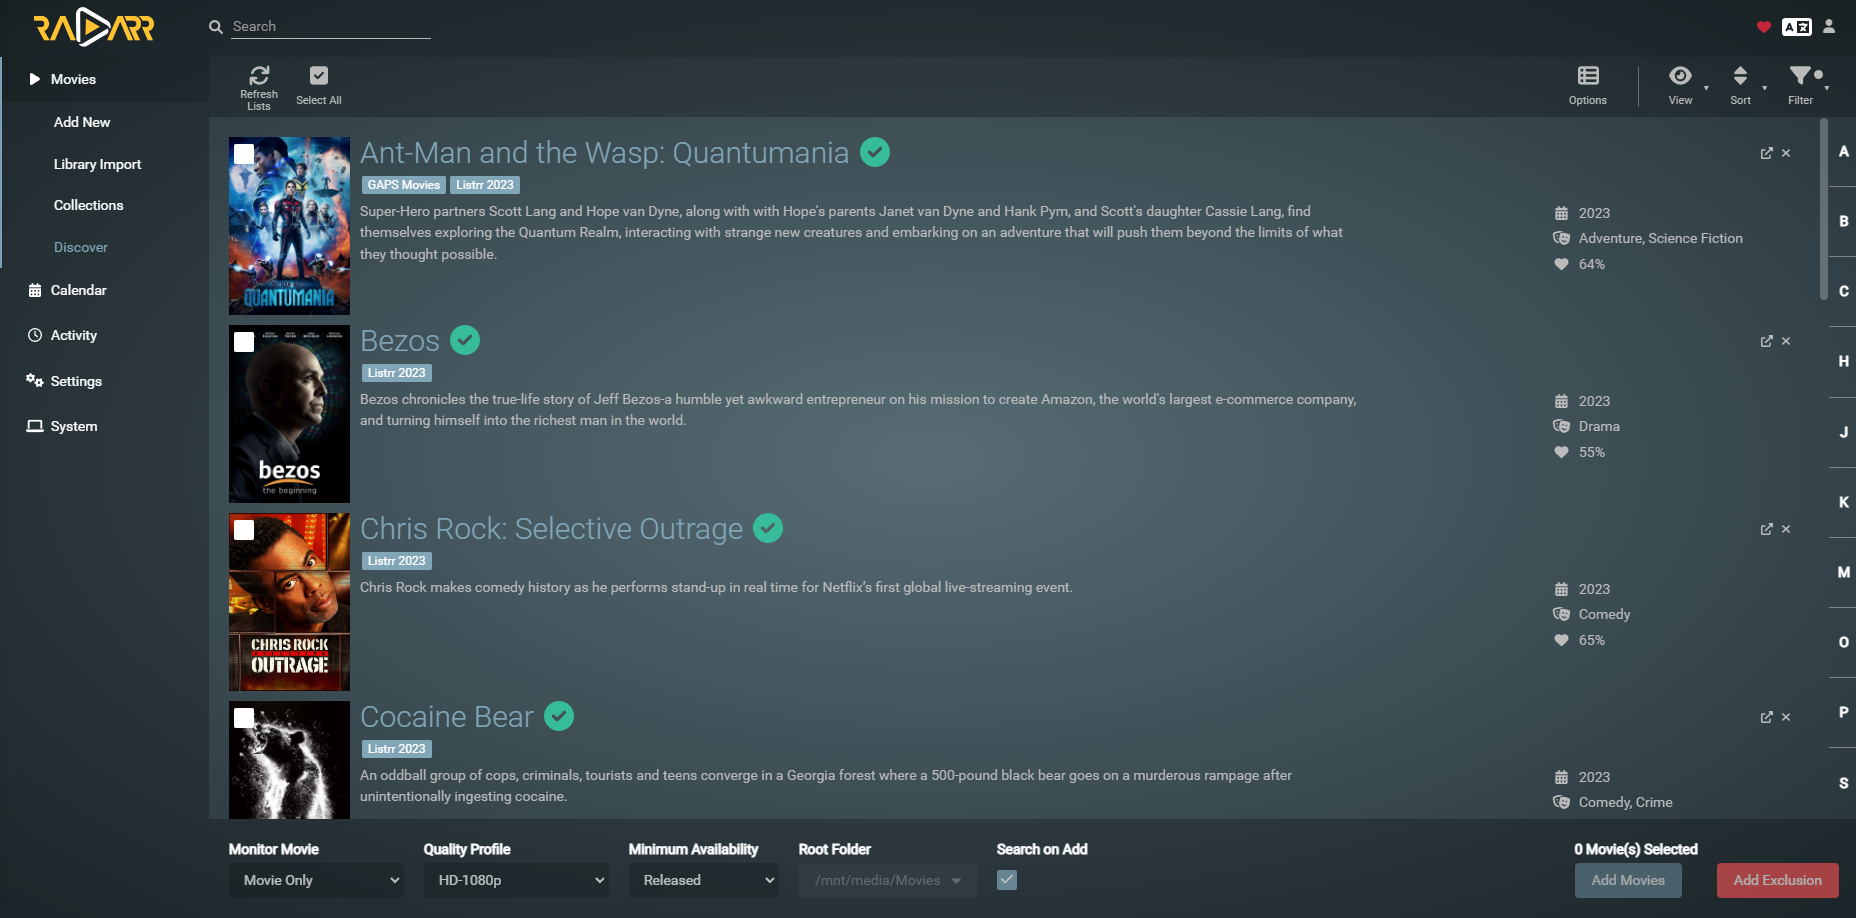Click the Add Movies button
1856x918 pixels.
pyautogui.click(x=1628, y=880)
